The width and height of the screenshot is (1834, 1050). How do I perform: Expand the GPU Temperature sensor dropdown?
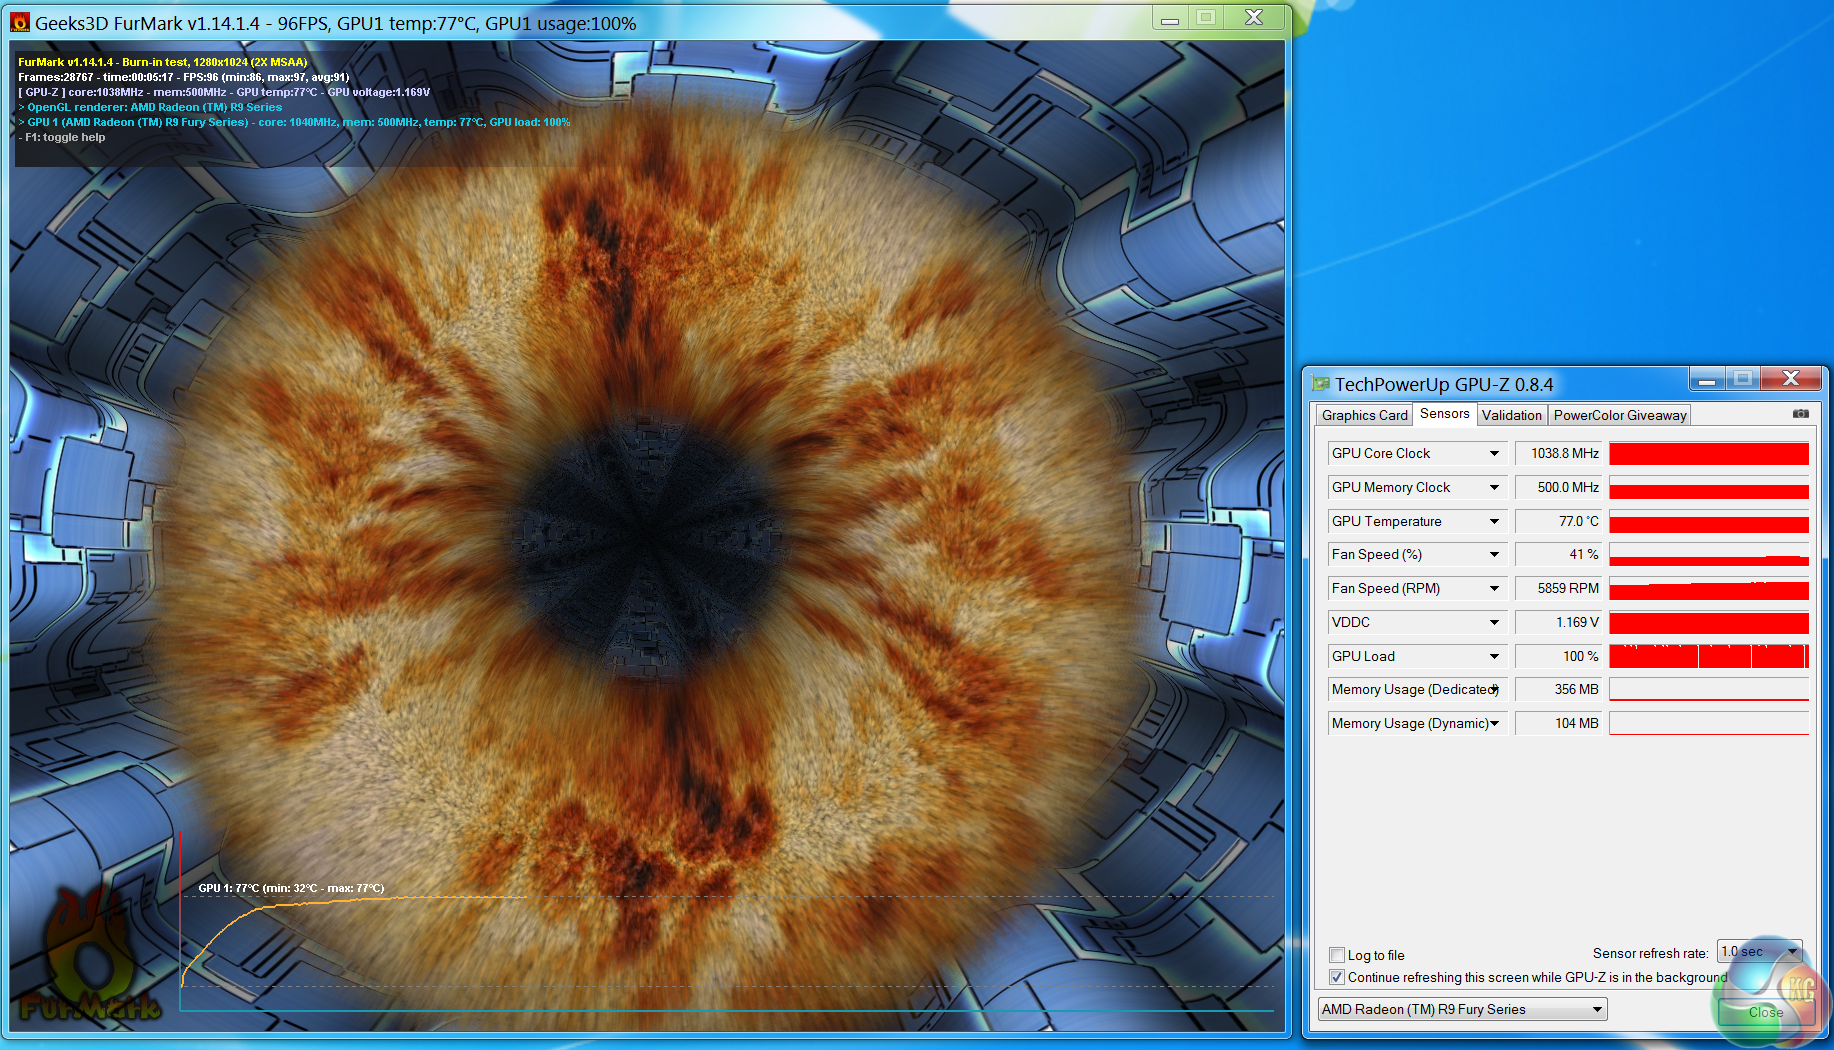(x=1494, y=522)
